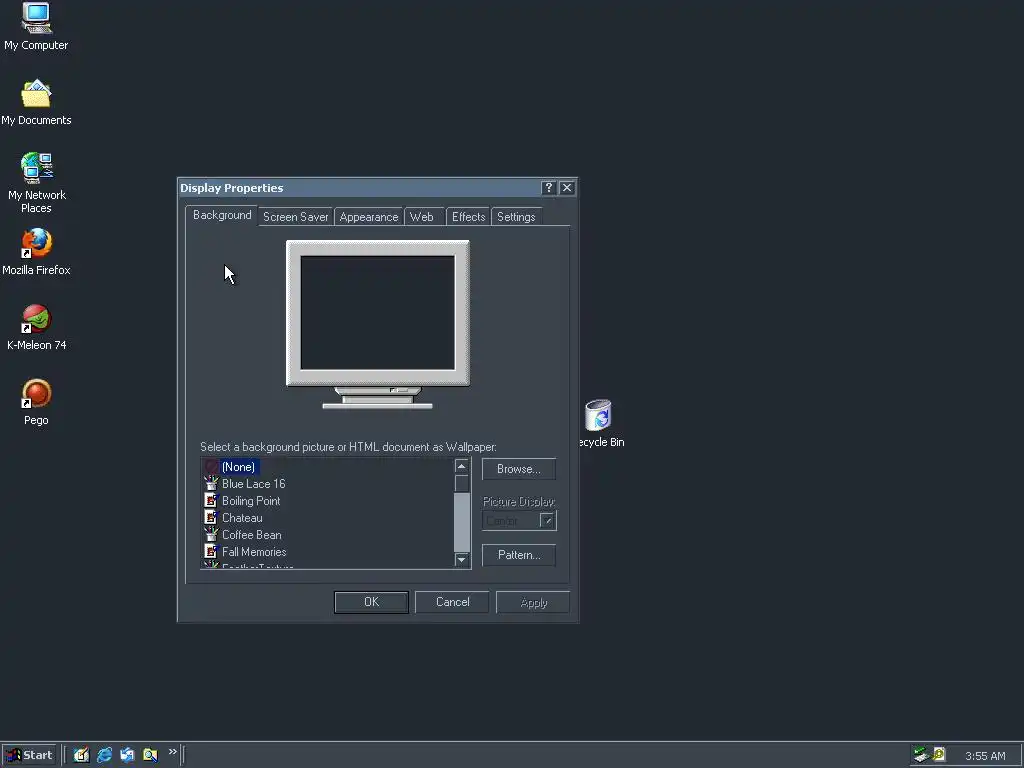This screenshot has height=768, width=1024.
Task: Select the K-Meleon 74 shortcut icon
Action: 37,327
